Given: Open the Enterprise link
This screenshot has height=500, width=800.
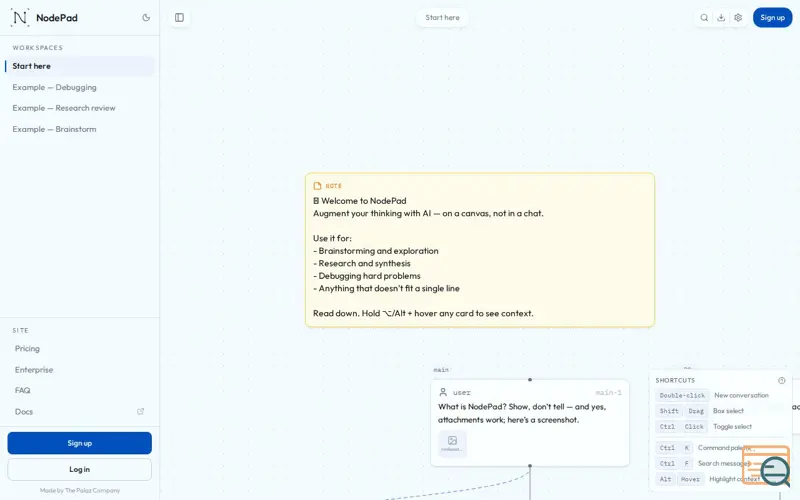Looking at the screenshot, I should pos(34,369).
